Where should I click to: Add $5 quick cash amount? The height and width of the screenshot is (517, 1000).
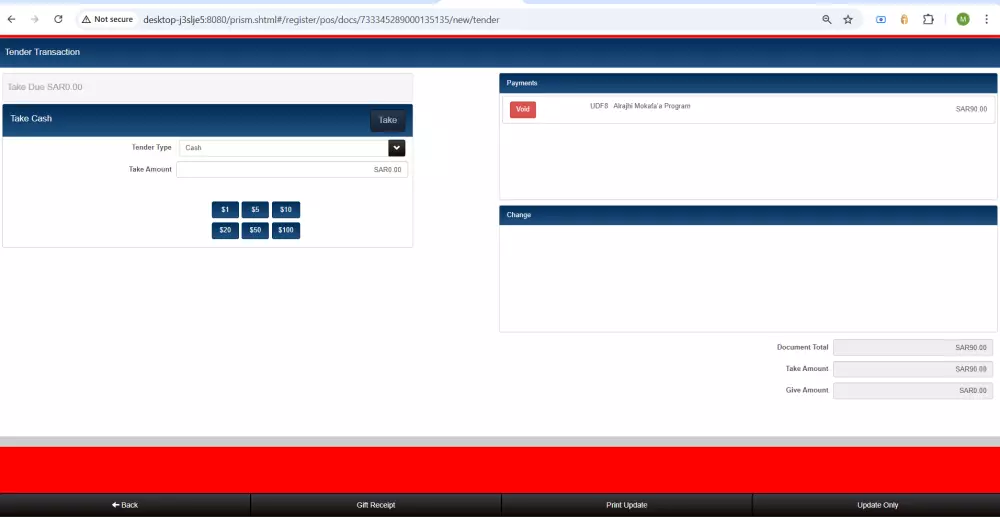[x=255, y=210]
